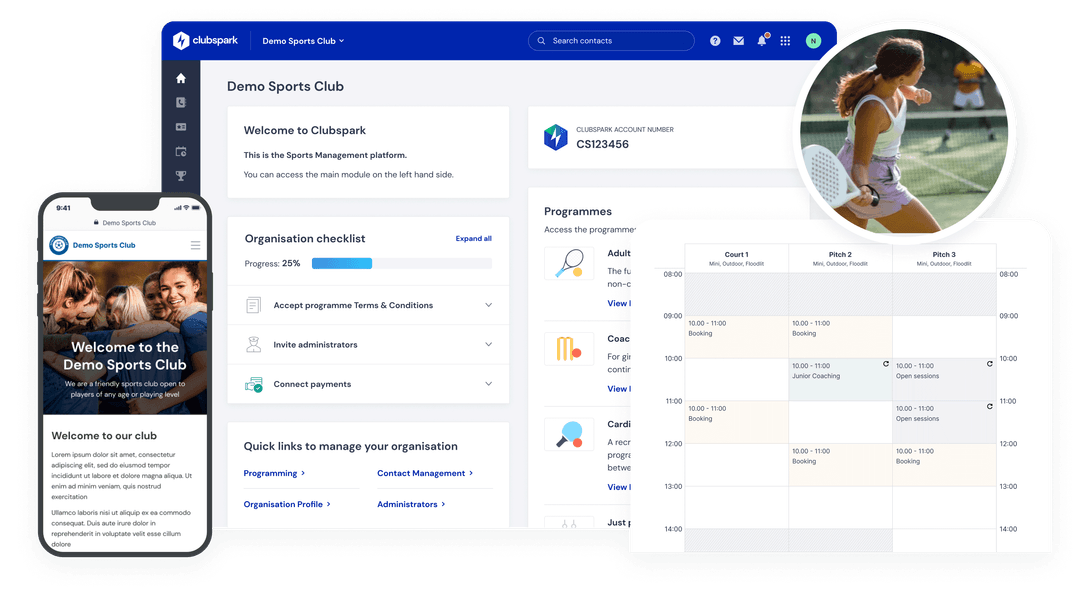
Task: Open the Demo Sports Club dropdown
Action: click(303, 41)
